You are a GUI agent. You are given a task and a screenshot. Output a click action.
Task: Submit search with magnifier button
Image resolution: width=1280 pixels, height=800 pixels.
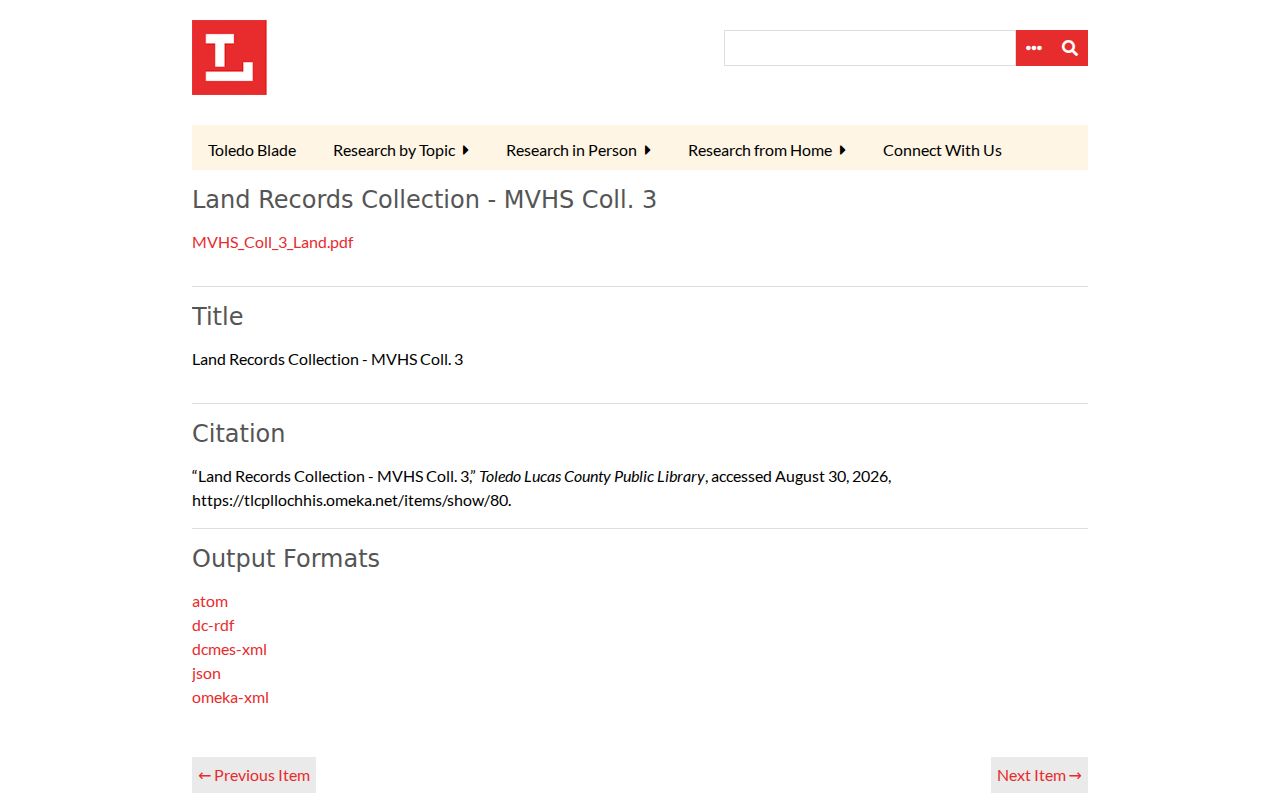(1070, 48)
